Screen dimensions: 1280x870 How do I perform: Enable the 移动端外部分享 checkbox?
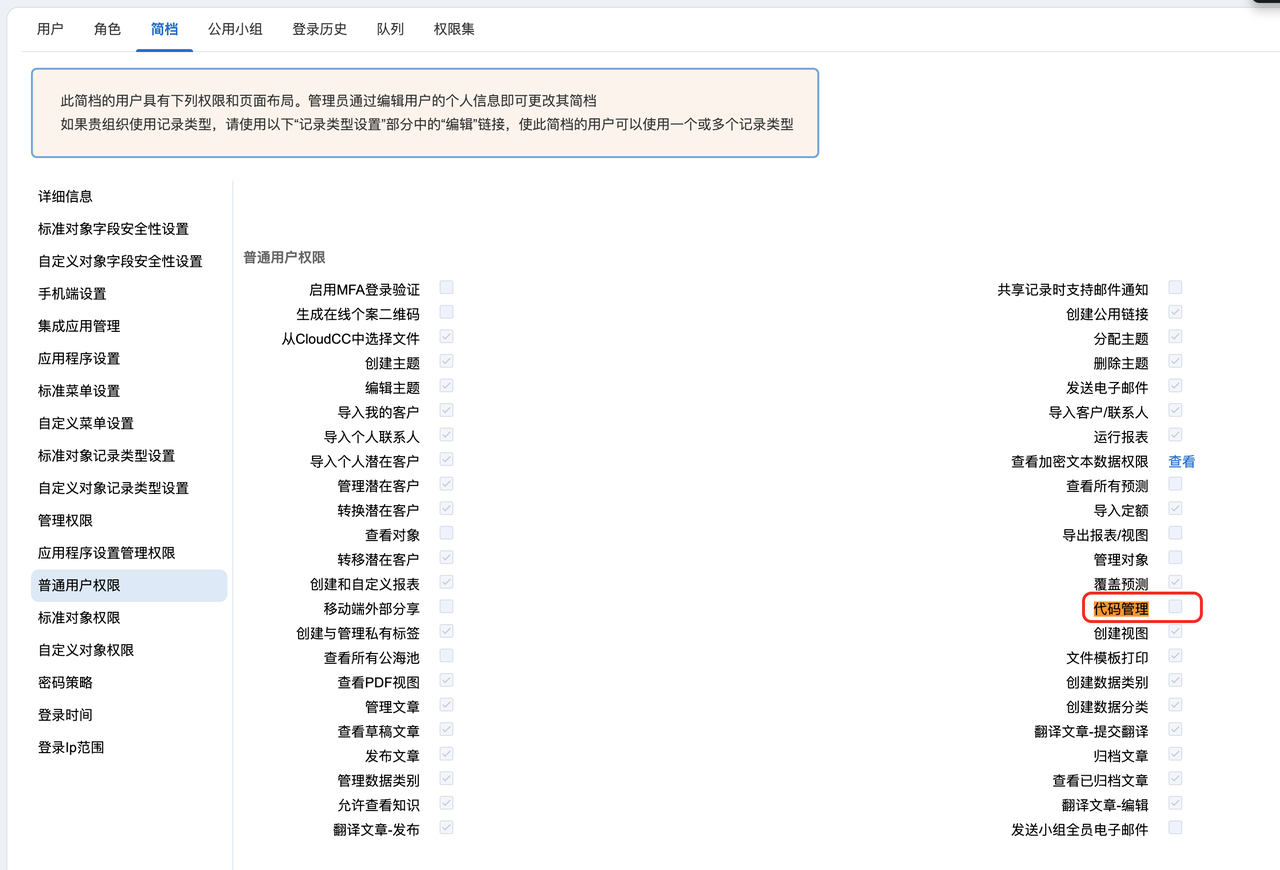coord(446,606)
